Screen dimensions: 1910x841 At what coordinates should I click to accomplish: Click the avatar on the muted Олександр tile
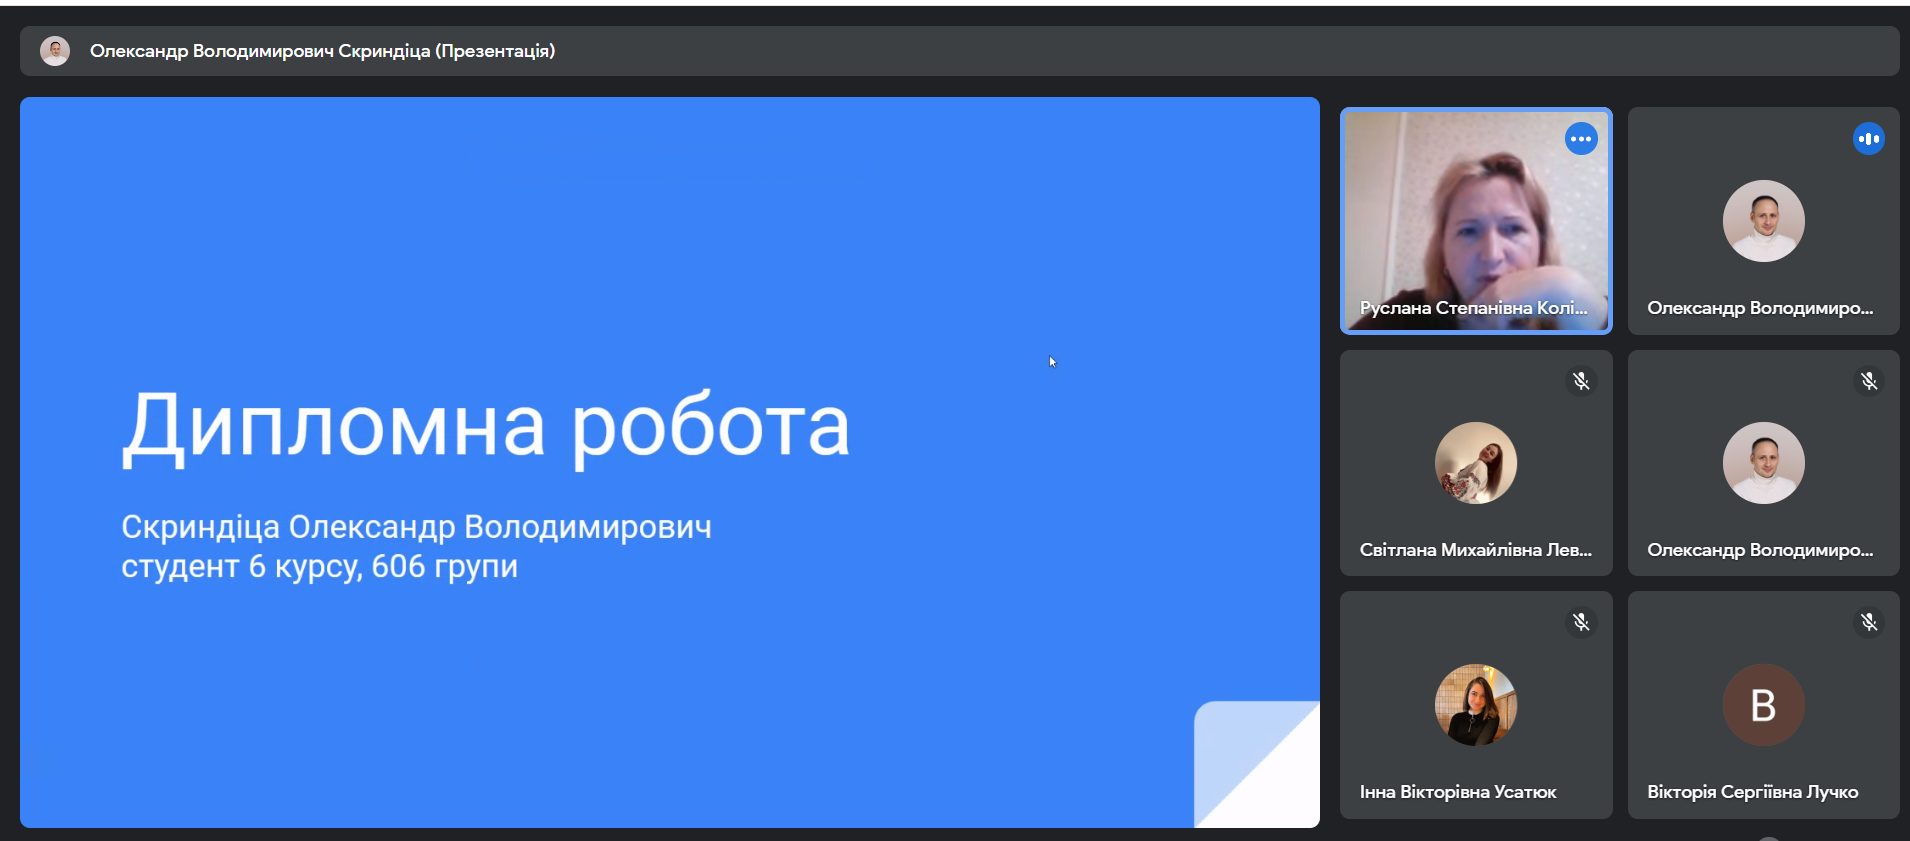click(x=1763, y=463)
